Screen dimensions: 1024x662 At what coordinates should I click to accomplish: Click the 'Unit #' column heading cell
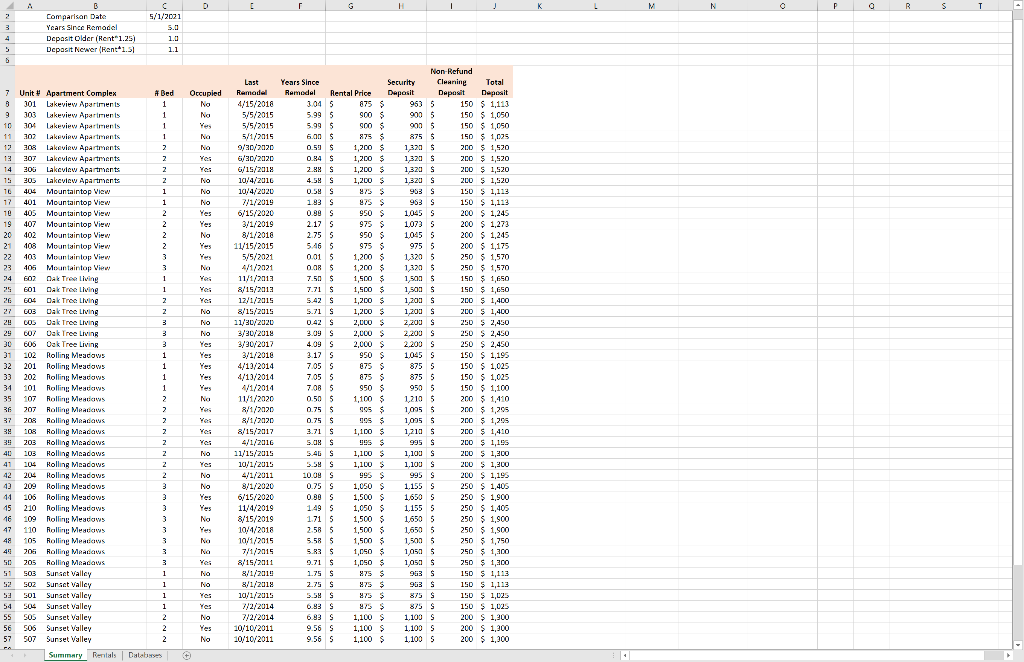coord(30,82)
